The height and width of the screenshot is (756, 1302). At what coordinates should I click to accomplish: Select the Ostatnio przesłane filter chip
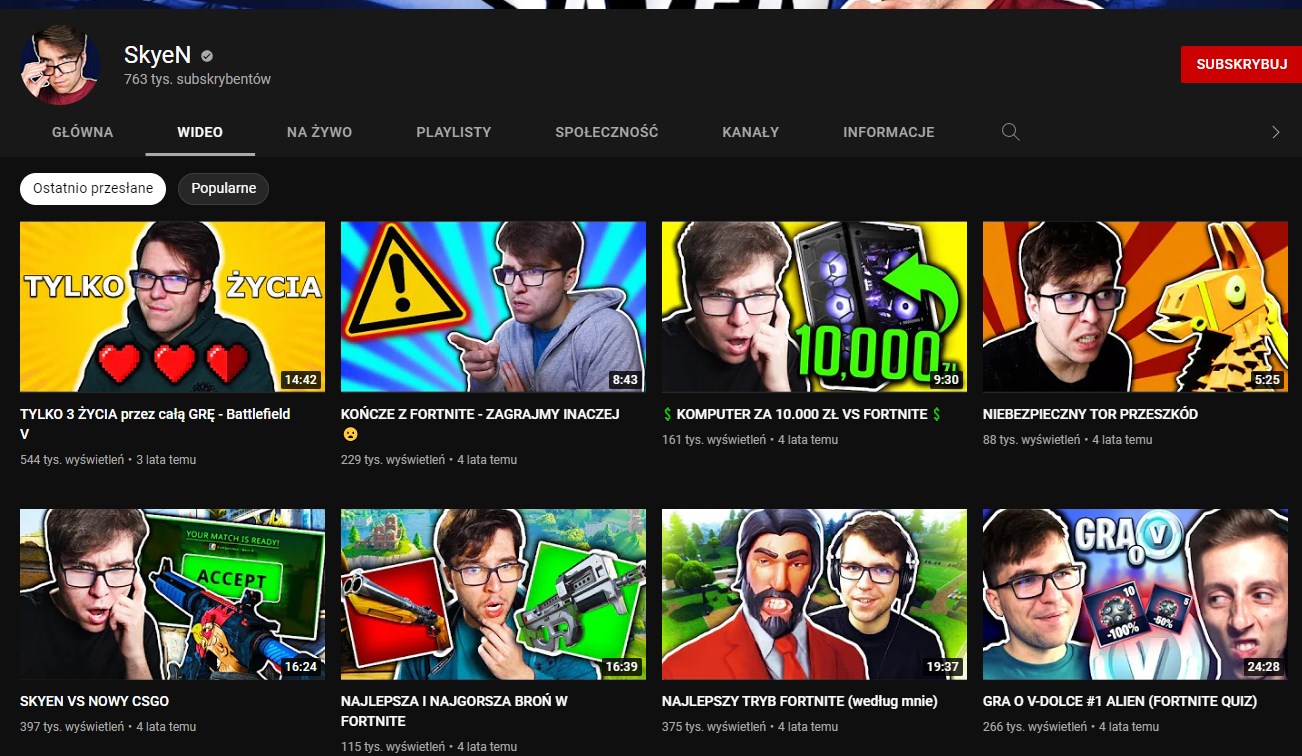click(93, 188)
